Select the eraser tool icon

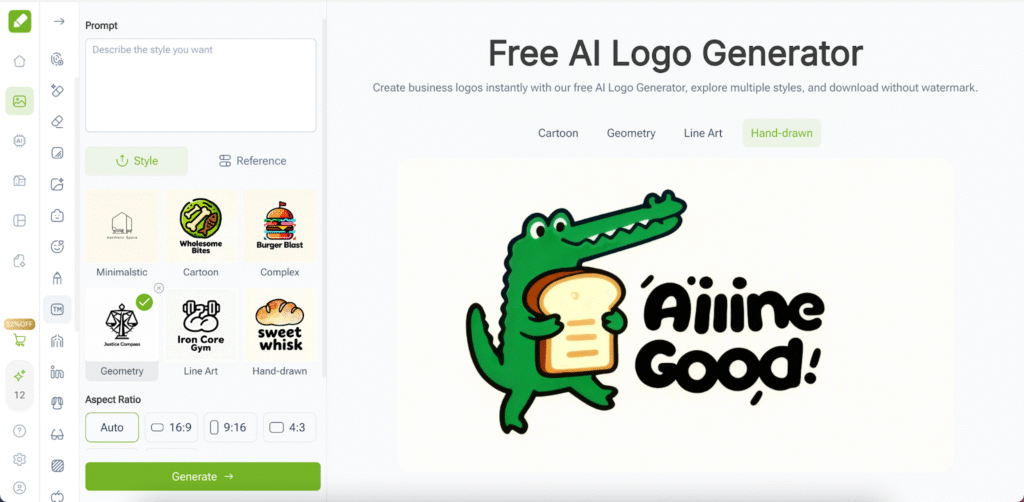57,122
